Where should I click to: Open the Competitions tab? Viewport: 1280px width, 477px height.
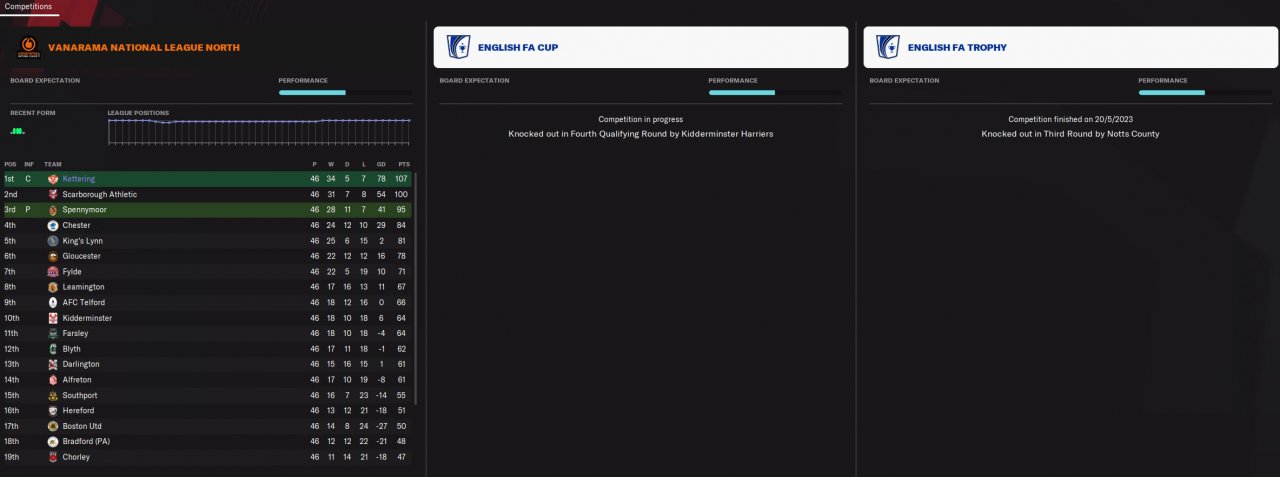(x=28, y=6)
